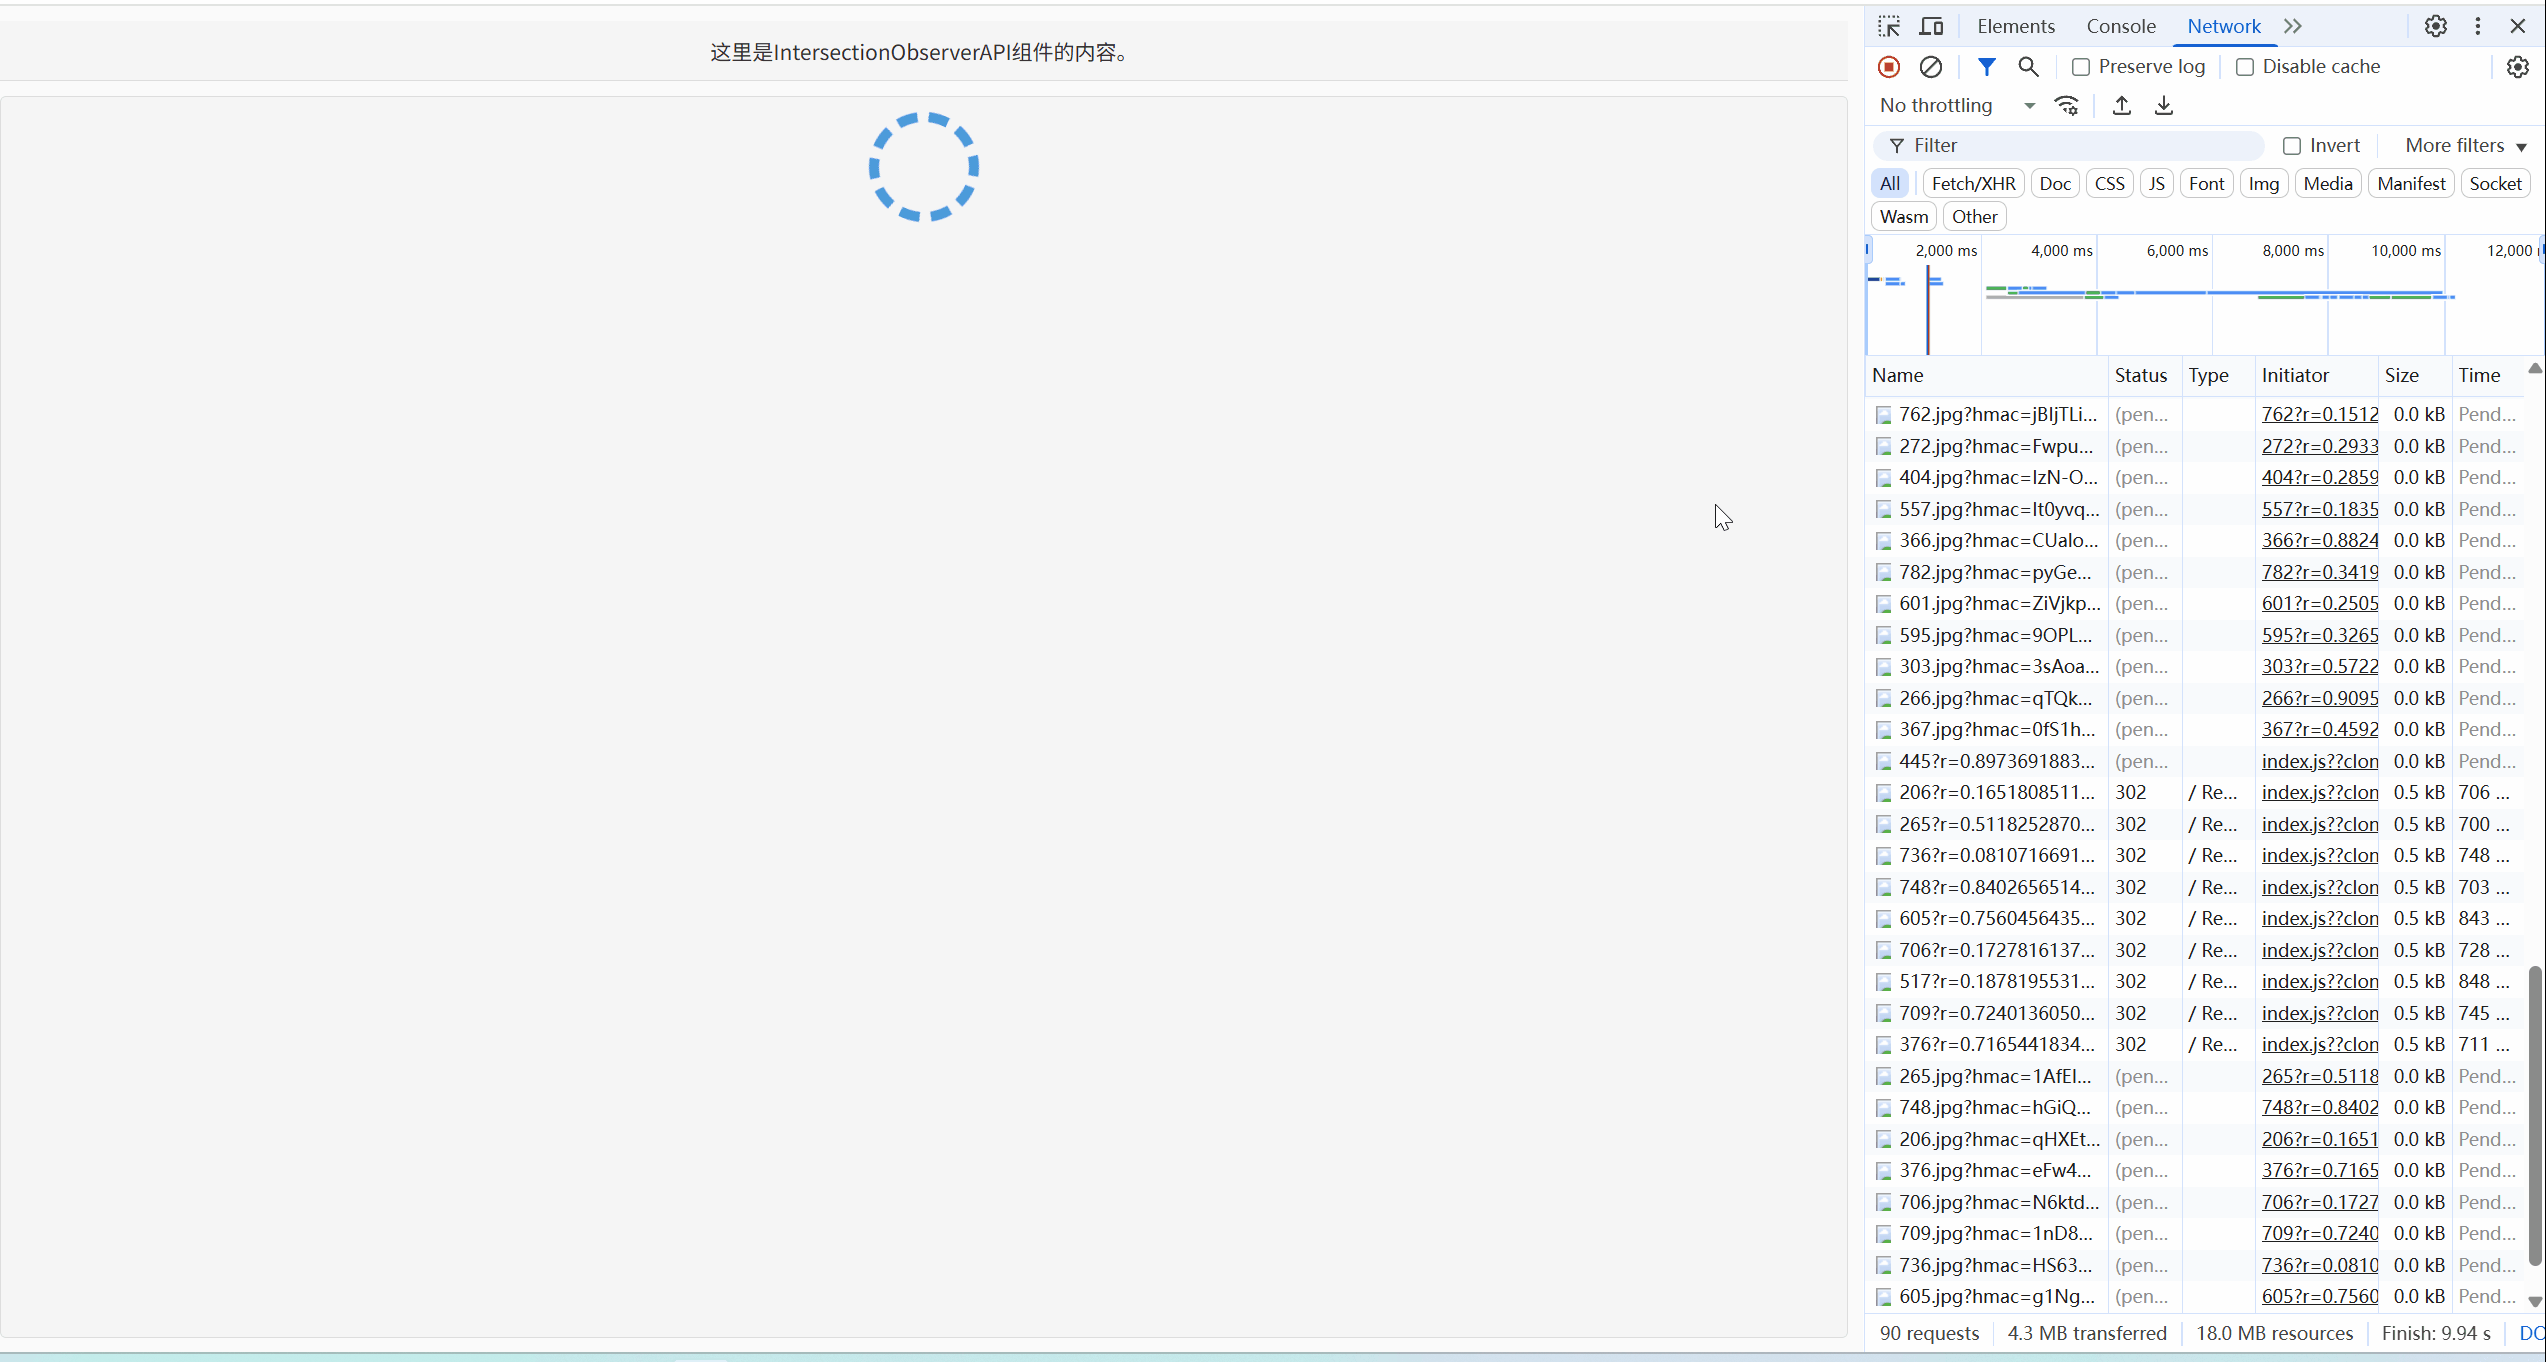
Task: Toggle device toolbar
Action: coord(1931,26)
